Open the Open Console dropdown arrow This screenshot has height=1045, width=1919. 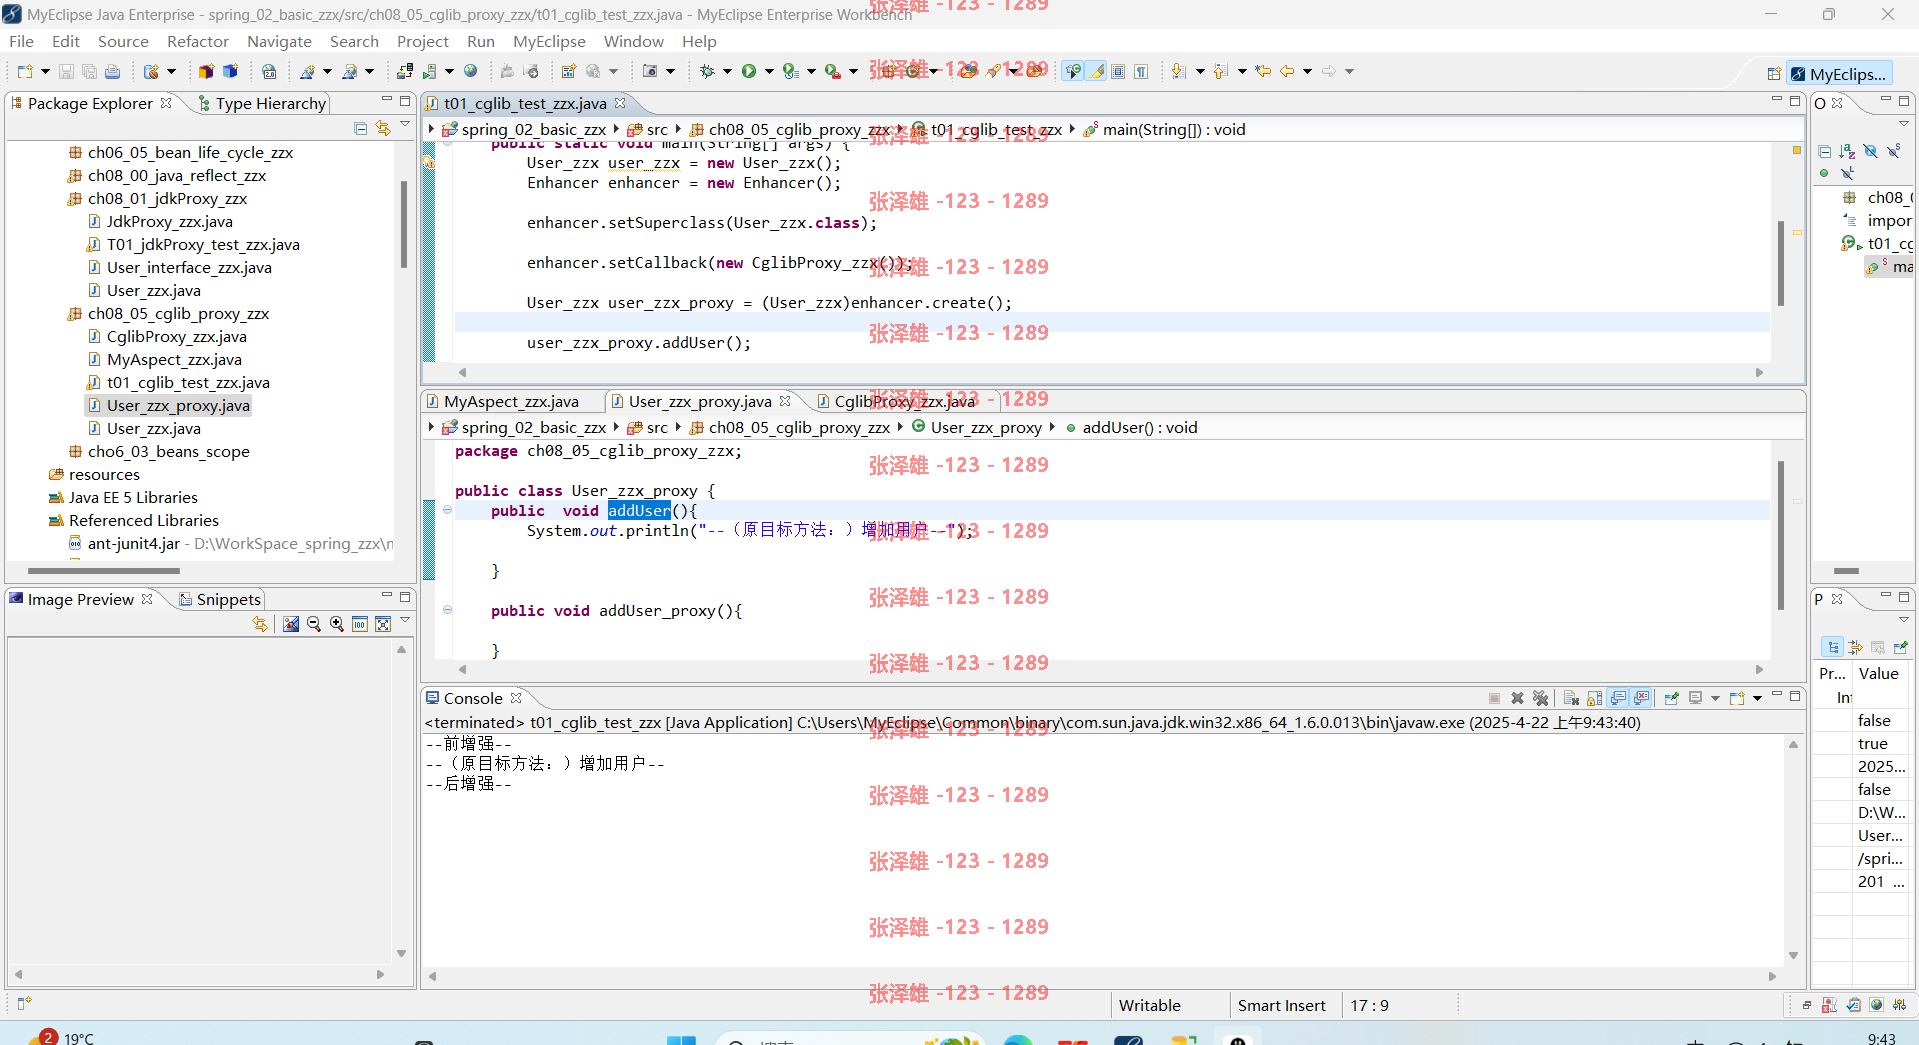coord(1757,698)
